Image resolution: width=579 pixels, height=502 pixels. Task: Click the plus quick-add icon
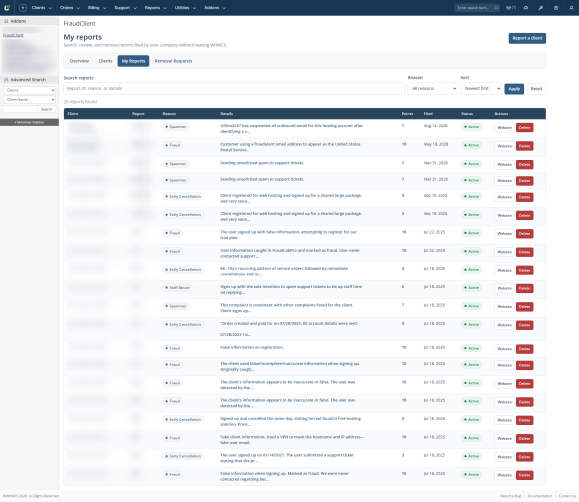pyautogui.click(x=23, y=7)
